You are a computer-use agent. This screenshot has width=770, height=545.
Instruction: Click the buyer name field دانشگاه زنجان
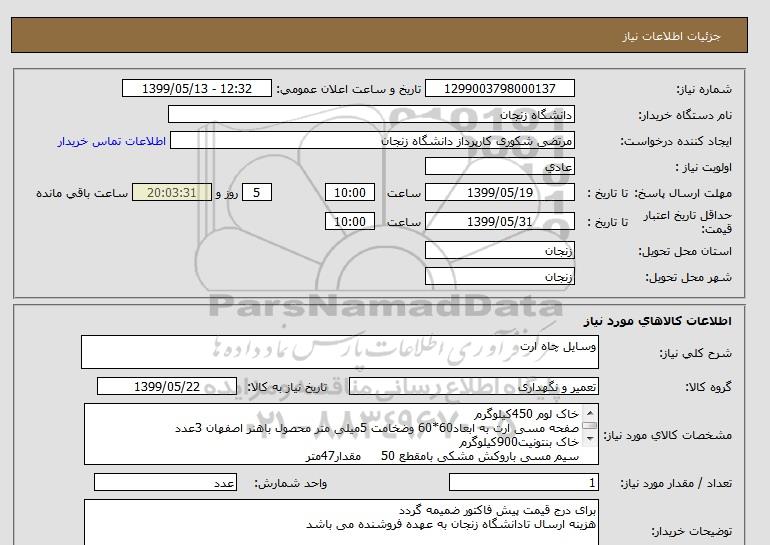click(371, 115)
